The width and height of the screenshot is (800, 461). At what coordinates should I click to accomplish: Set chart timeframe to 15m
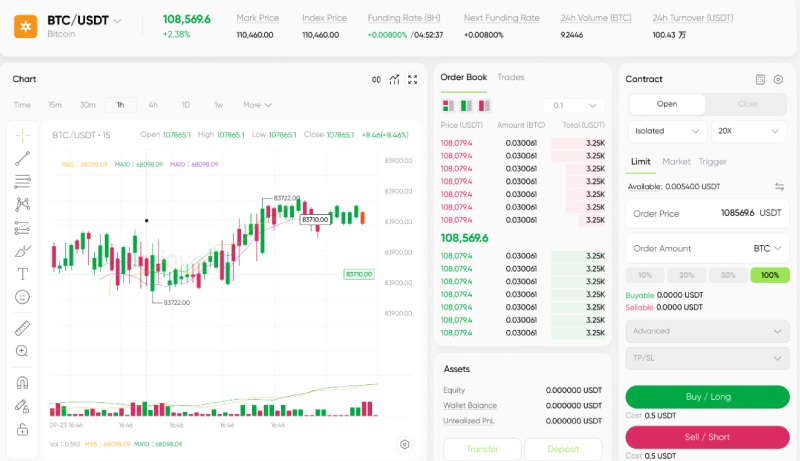coord(55,105)
